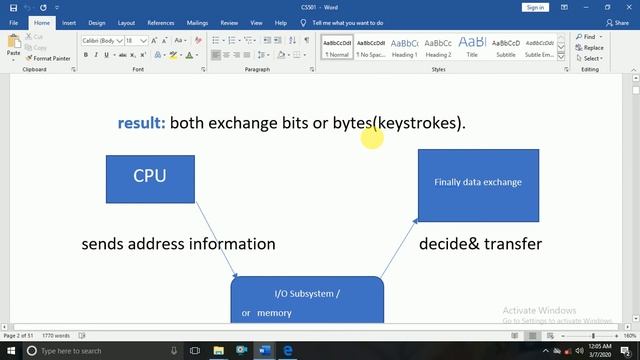This screenshot has width=640, height=360.
Task: Adjust the zoom slider handle
Action: point(593,336)
